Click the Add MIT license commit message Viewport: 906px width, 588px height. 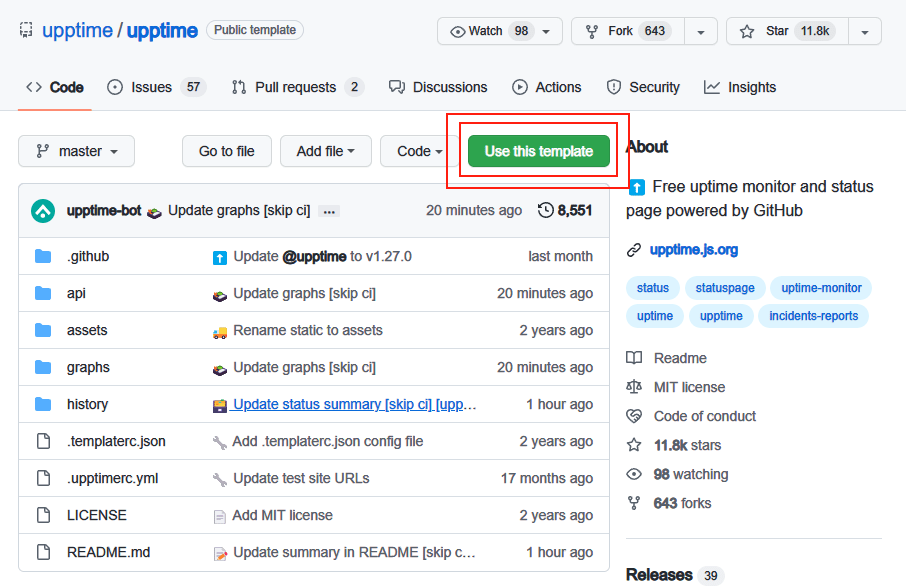click(x=283, y=515)
